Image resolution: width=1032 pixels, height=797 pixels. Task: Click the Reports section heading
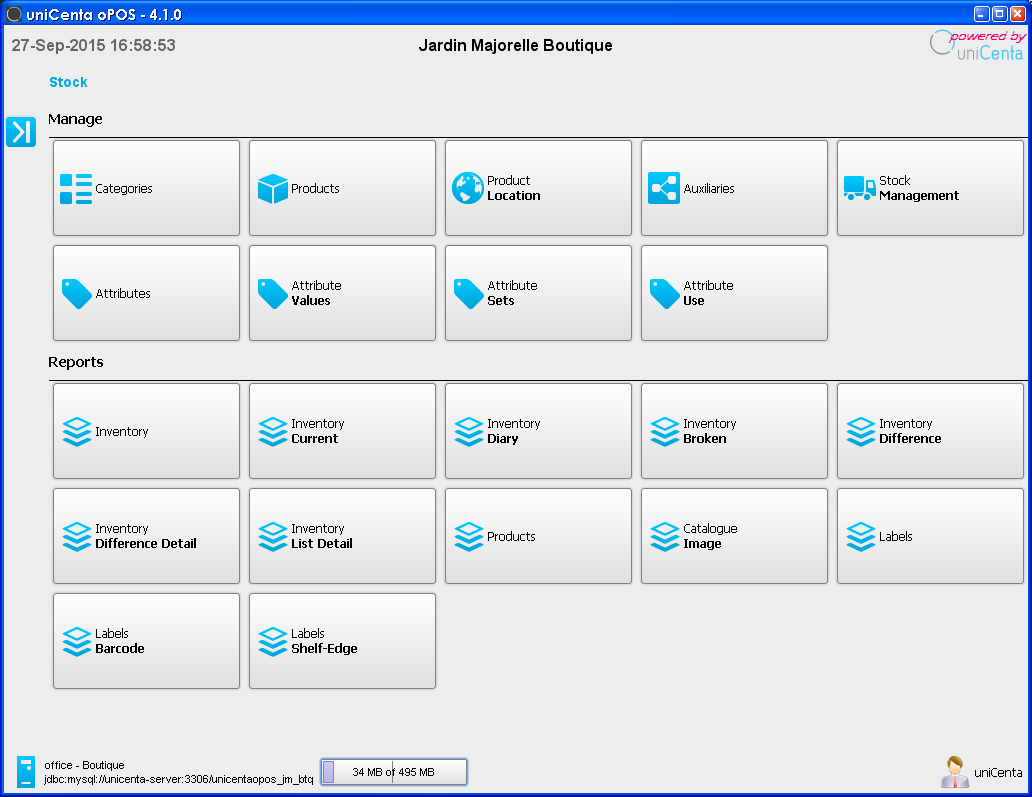pyautogui.click(x=76, y=362)
